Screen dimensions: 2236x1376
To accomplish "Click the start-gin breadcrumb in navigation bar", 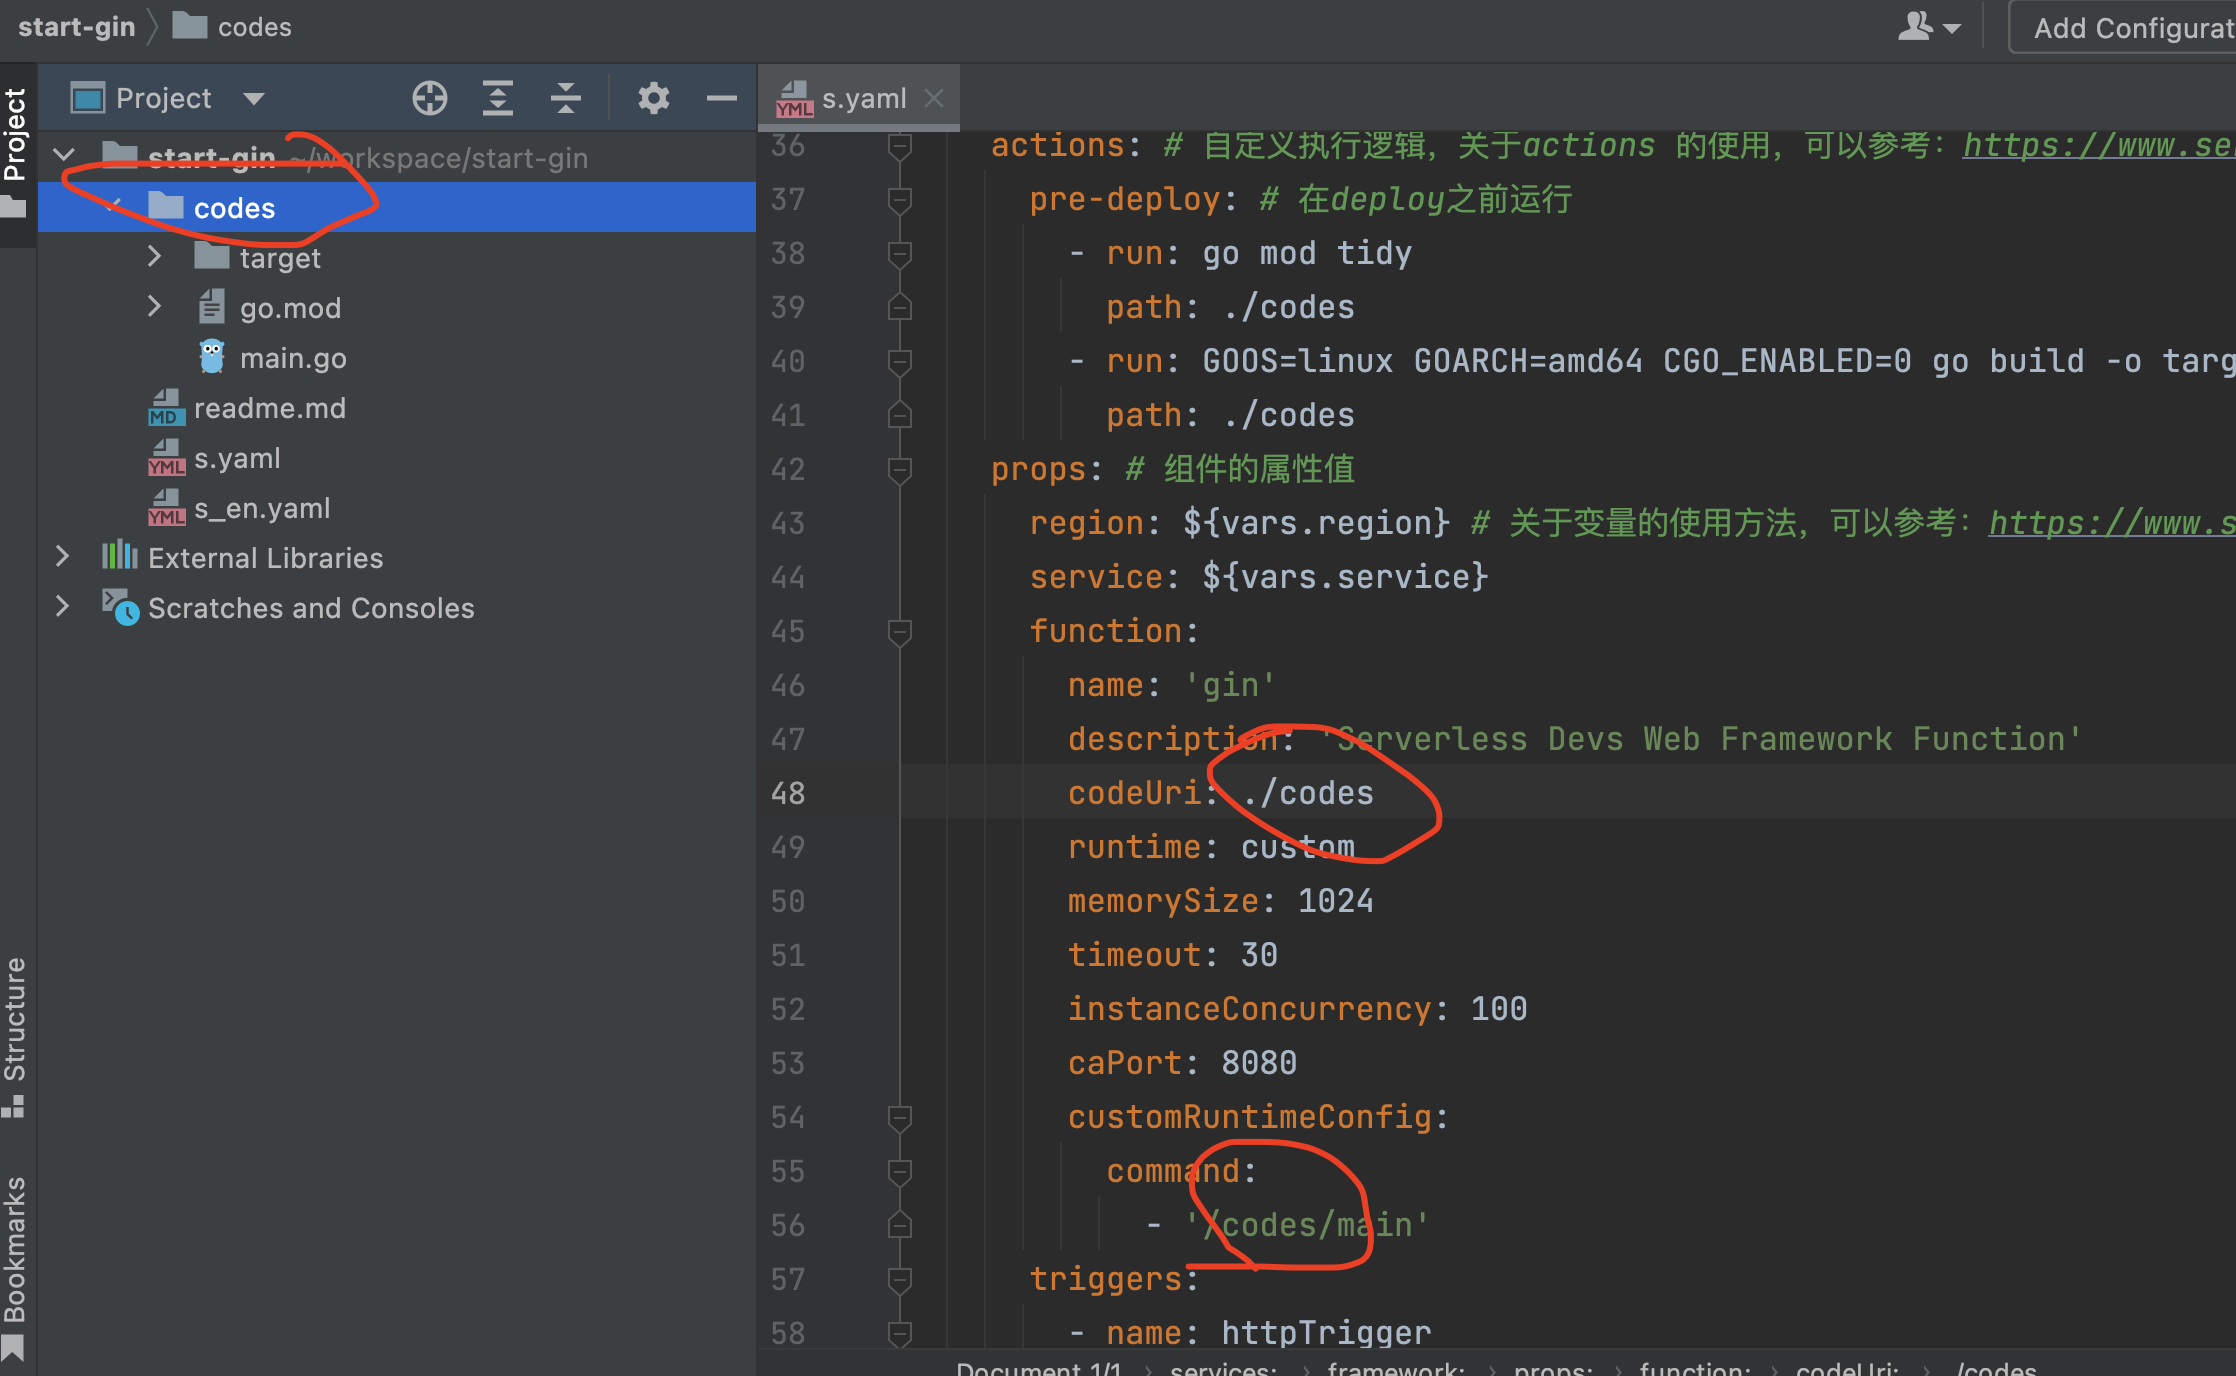I will [x=76, y=27].
